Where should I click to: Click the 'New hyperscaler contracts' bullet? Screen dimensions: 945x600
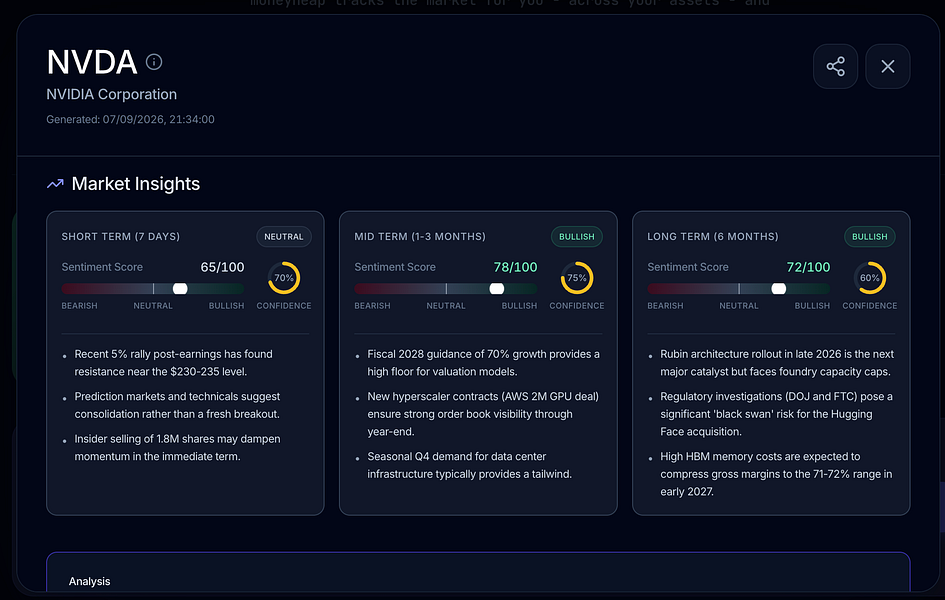click(483, 414)
